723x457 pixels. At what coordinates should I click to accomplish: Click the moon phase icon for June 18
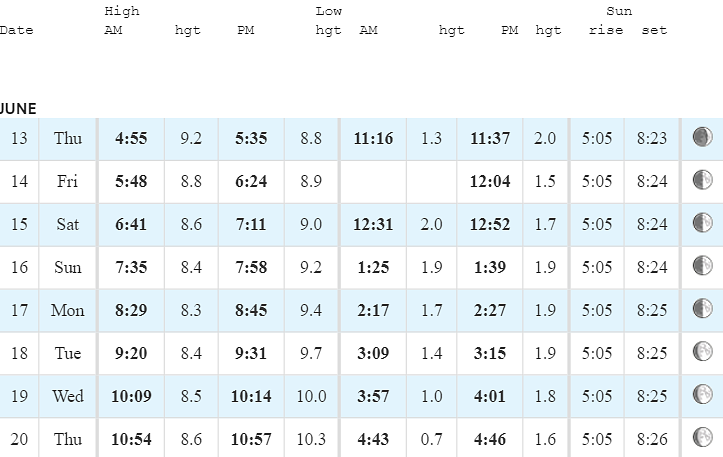702,351
